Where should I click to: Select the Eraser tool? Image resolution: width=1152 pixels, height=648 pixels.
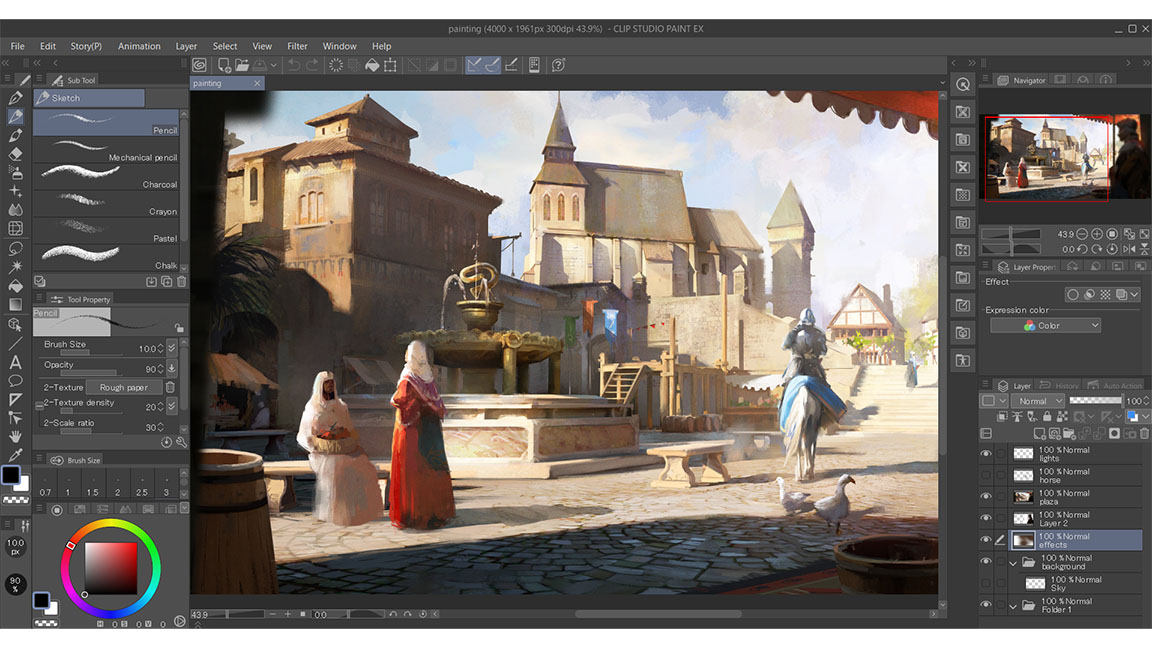pyautogui.click(x=14, y=153)
